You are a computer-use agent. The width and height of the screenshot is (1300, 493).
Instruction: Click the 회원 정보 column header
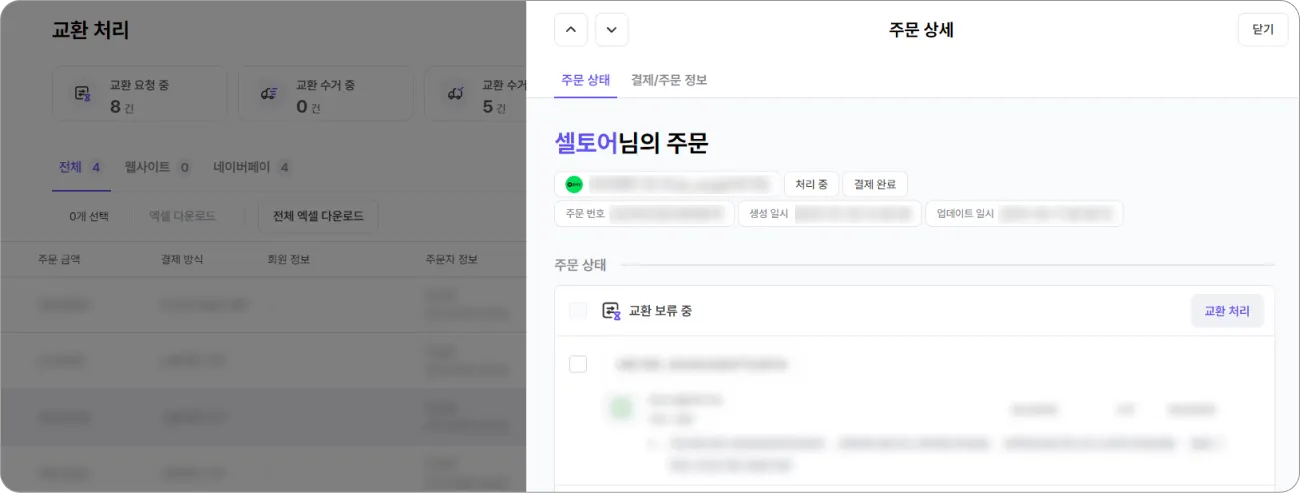[289, 259]
